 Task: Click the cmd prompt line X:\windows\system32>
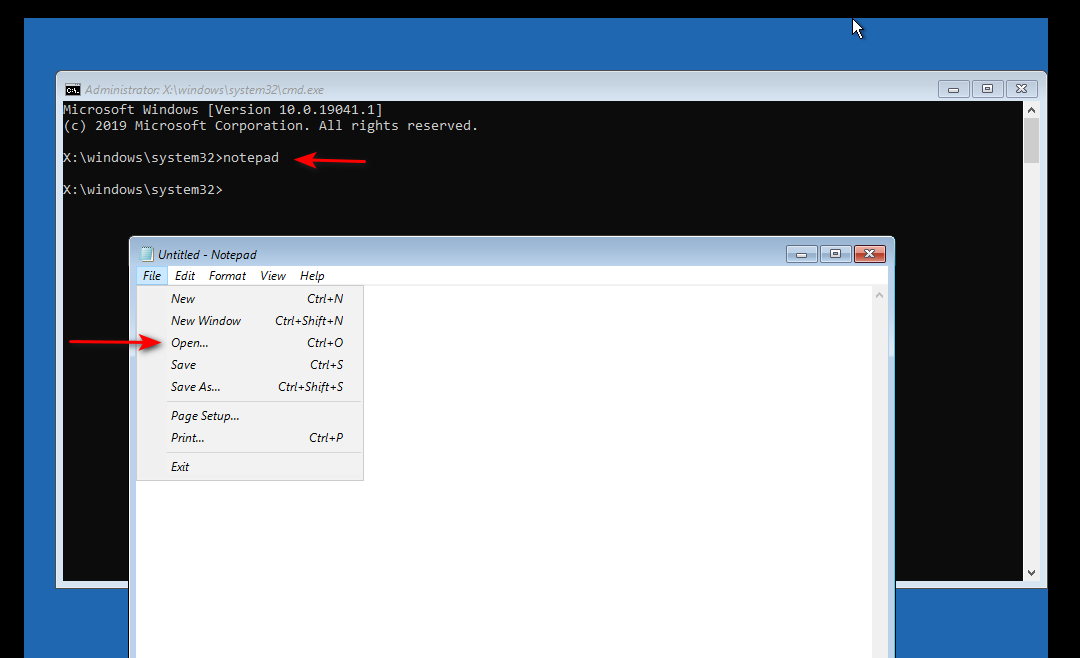click(x=143, y=189)
